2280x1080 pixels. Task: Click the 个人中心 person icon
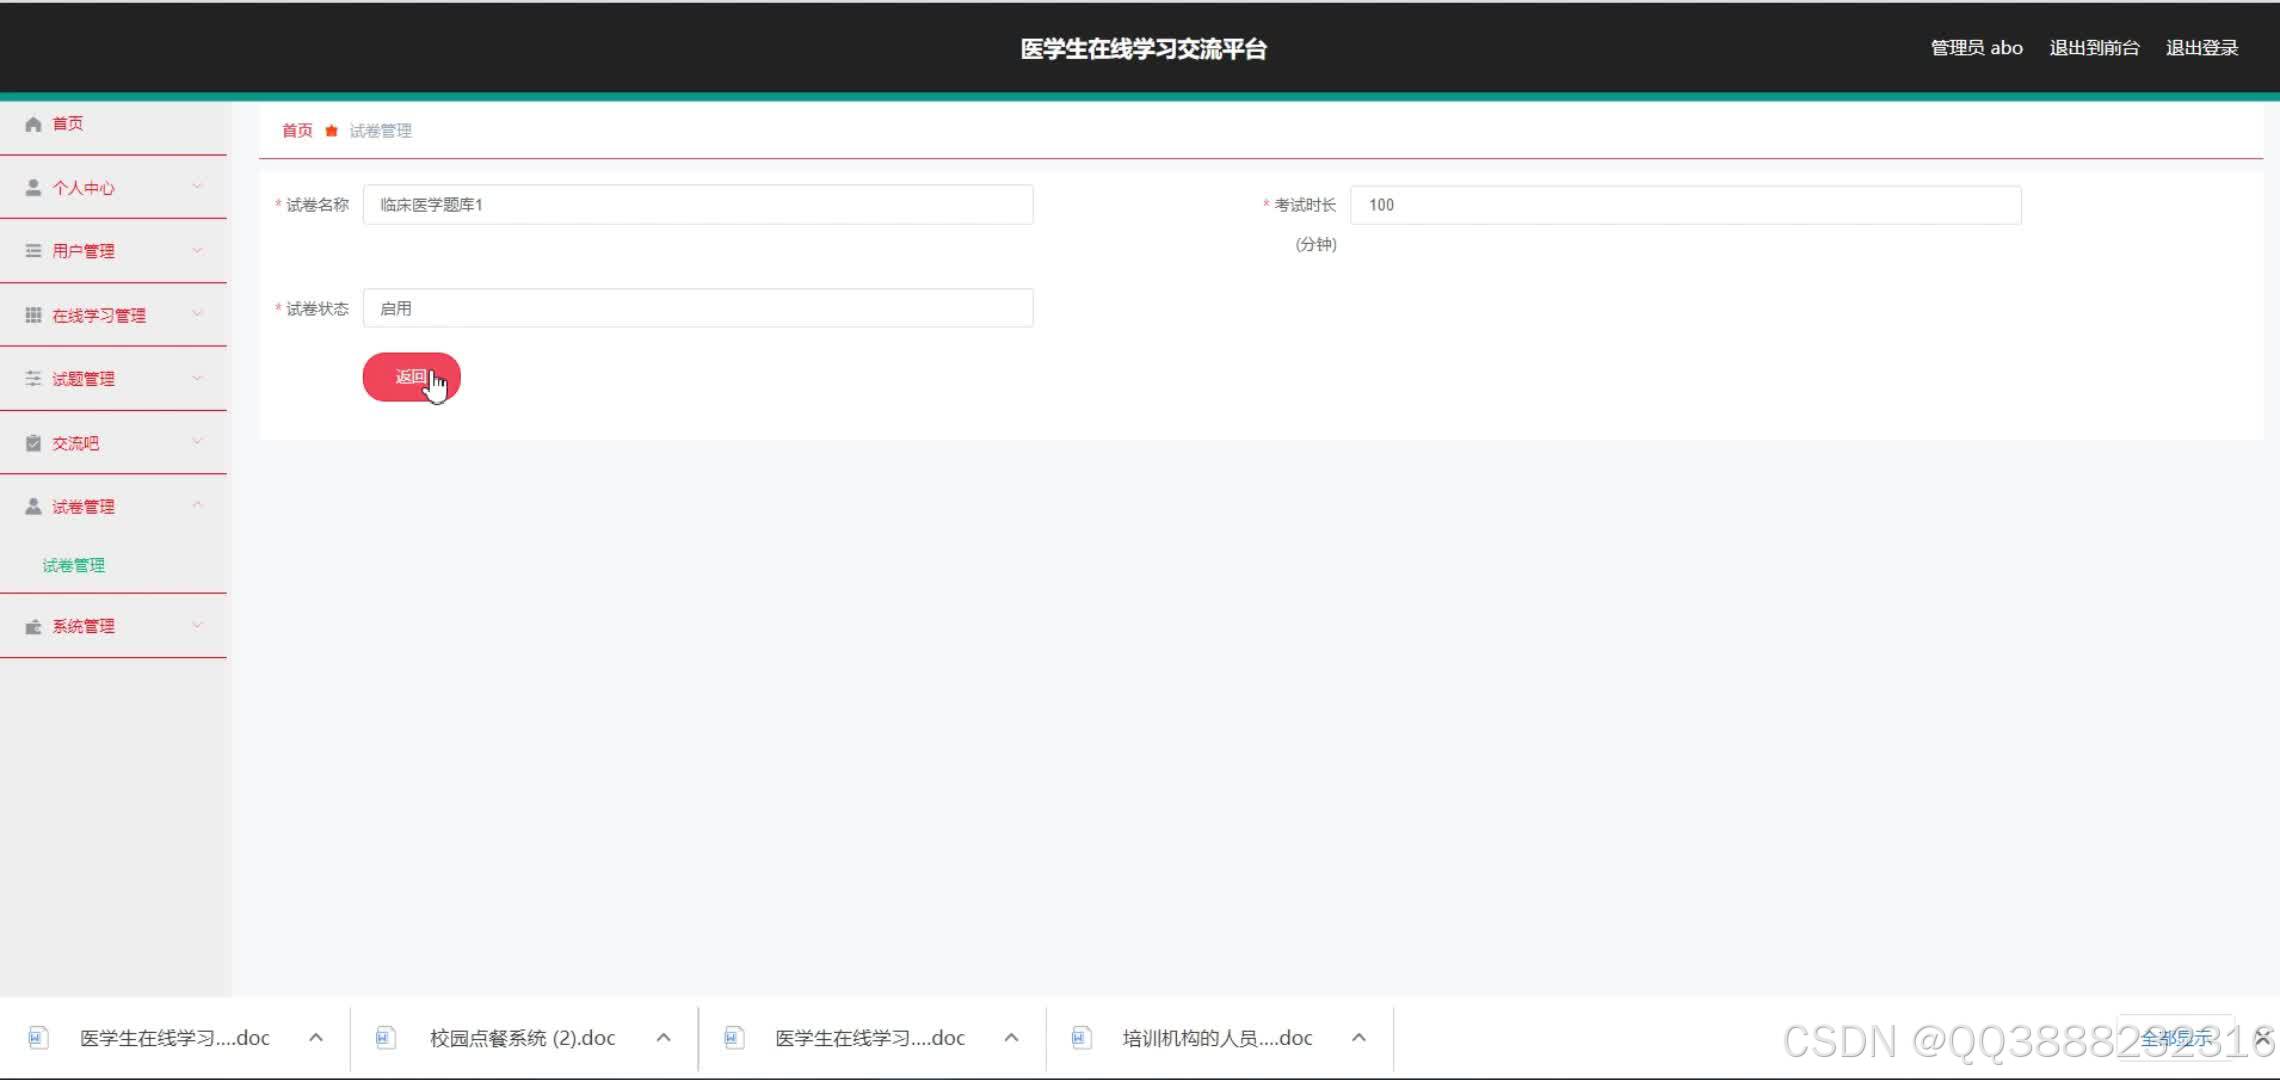coord(33,187)
